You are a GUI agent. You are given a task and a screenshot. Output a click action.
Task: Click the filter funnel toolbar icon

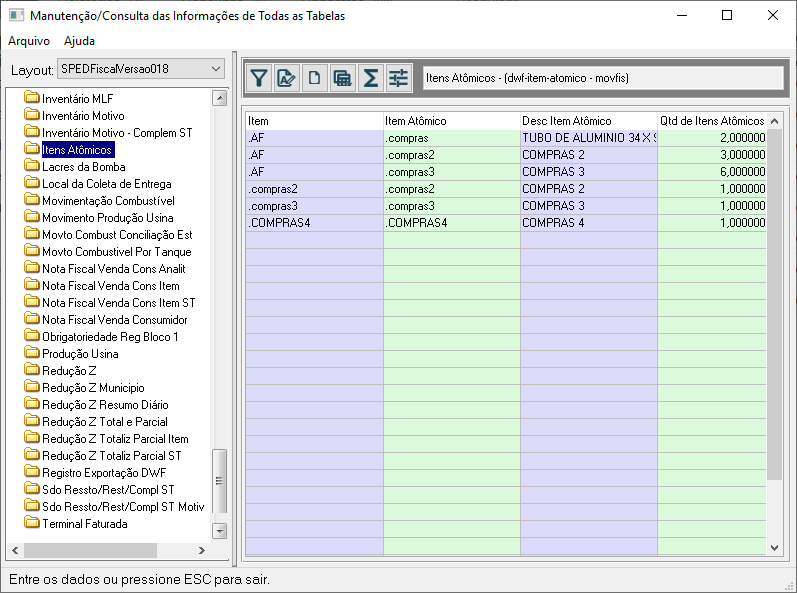[x=259, y=78]
